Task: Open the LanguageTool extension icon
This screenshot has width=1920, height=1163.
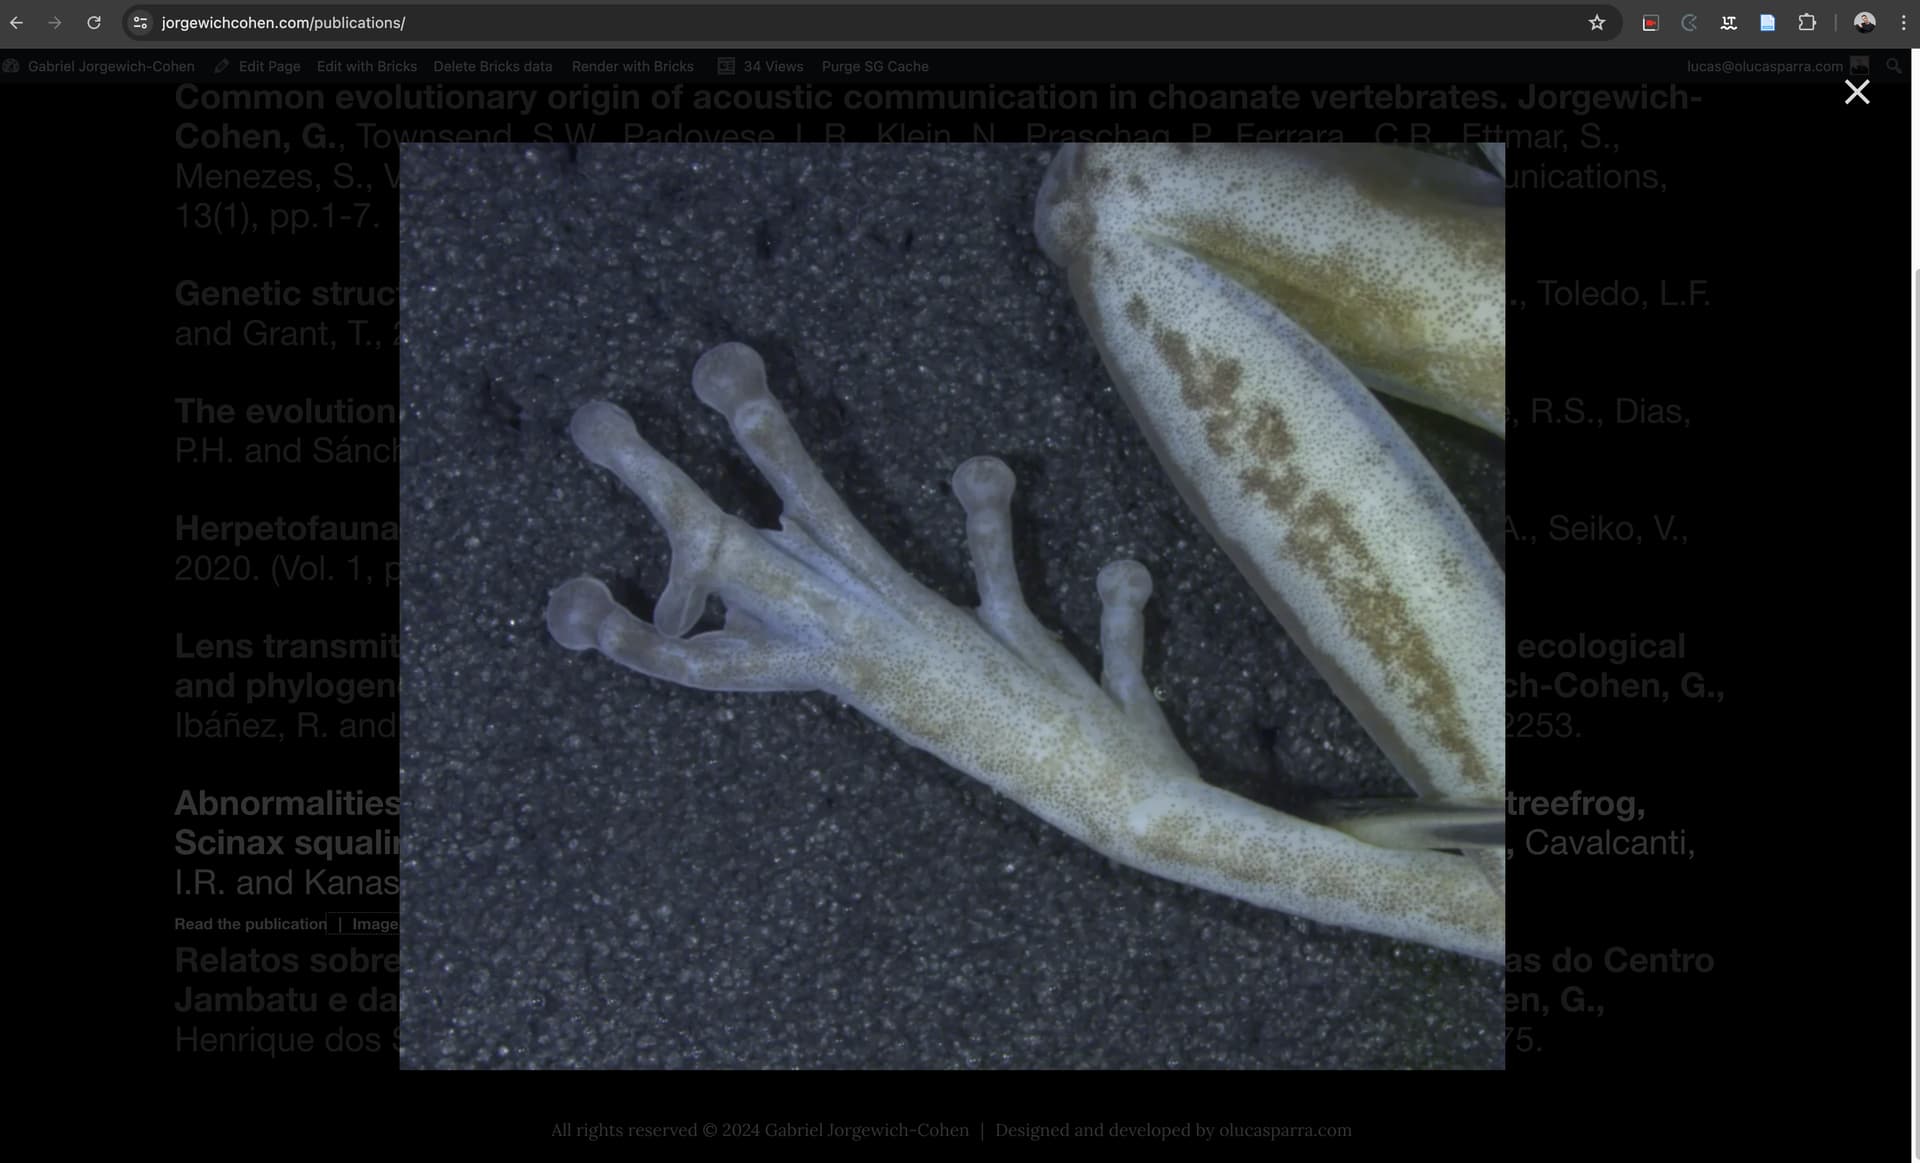Action: coord(1729,22)
